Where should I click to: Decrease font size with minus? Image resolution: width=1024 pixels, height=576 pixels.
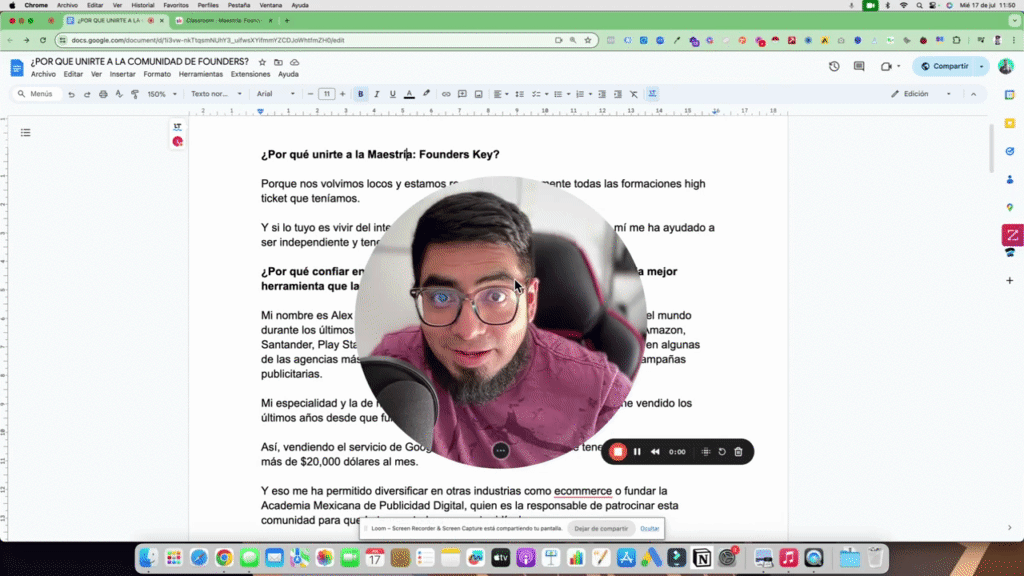pos(310,94)
